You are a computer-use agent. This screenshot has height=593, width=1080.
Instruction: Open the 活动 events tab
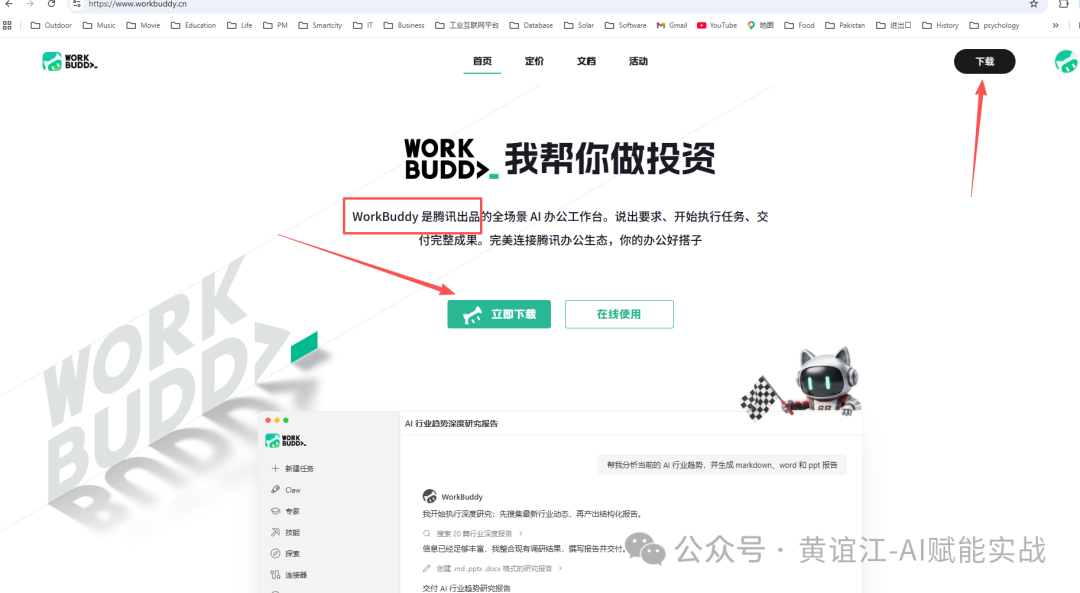click(638, 61)
